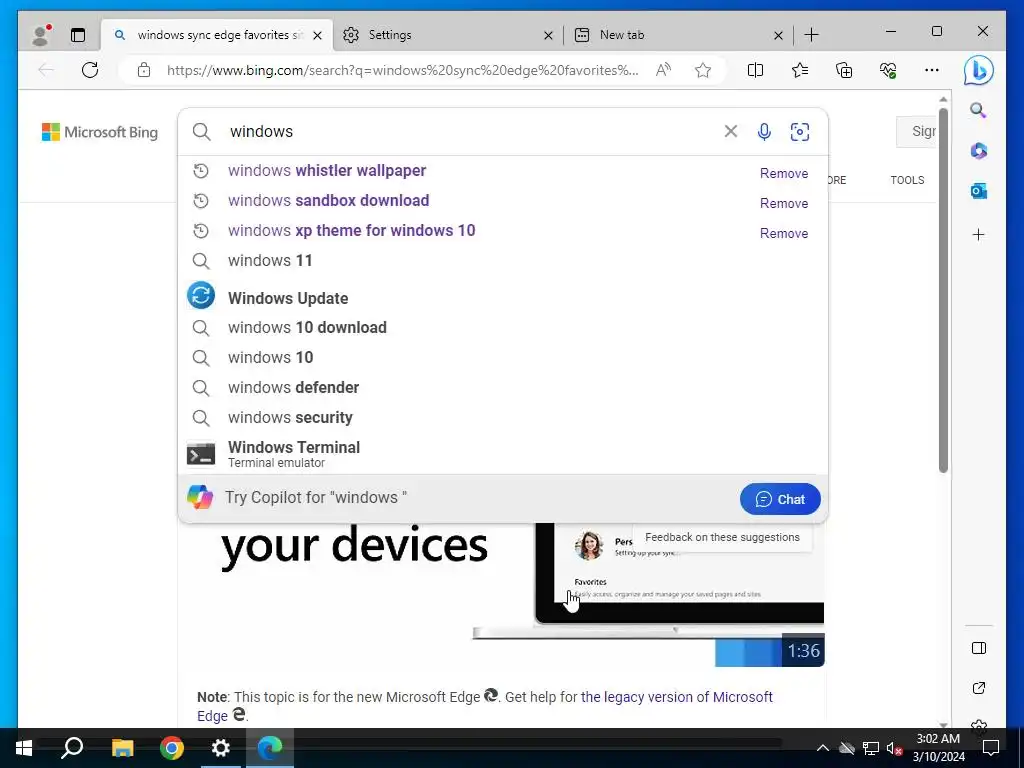Add a sidebar app with plus
Image resolution: width=1024 pixels, height=768 pixels.
978,234
